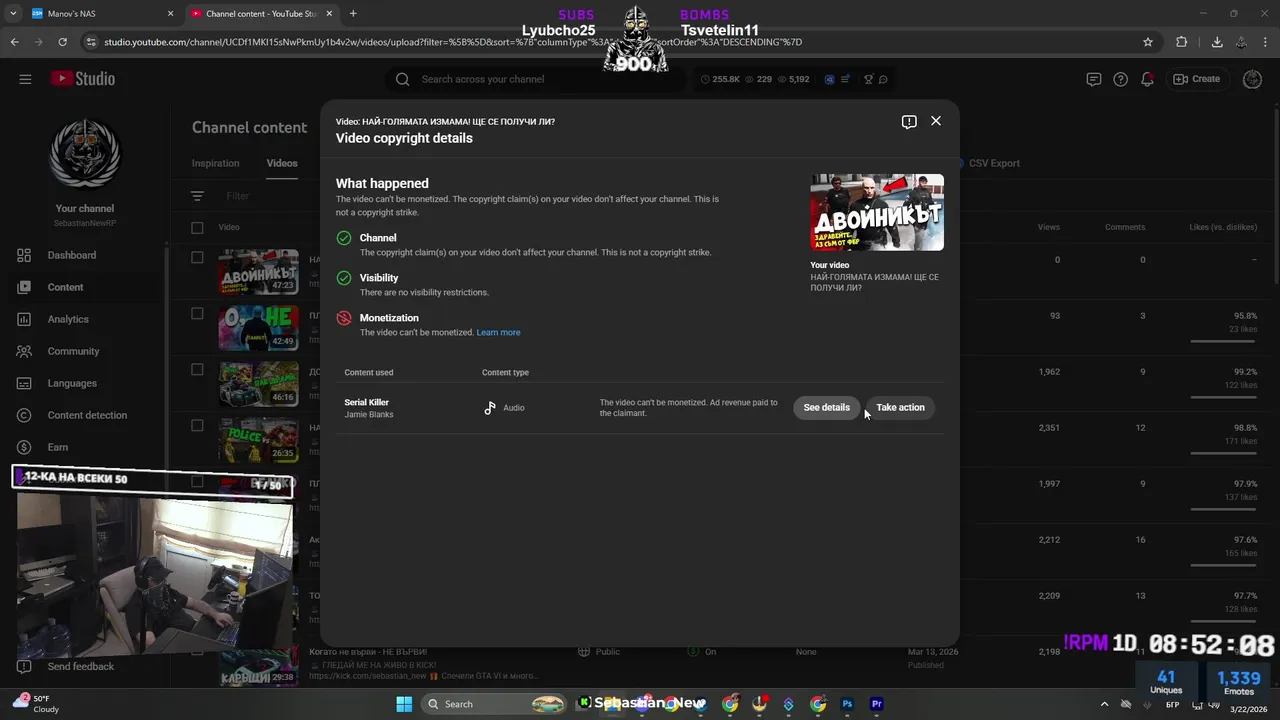Viewport: 1280px width, 720px height.
Task: Toggle the select-all videos checkbox in header
Action: [x=197, y=227]
